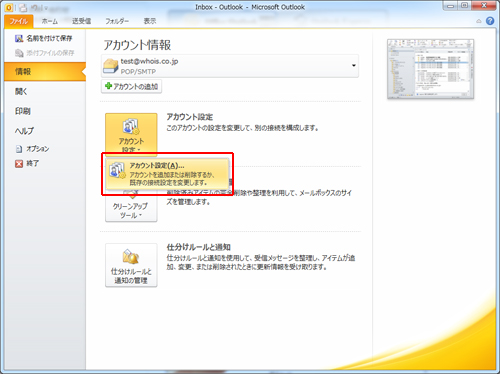Click the save-as icon beside 名前を付けて保存
Image resolution: width=500 pixels, height=374 pixels.
tap(19, 39)
